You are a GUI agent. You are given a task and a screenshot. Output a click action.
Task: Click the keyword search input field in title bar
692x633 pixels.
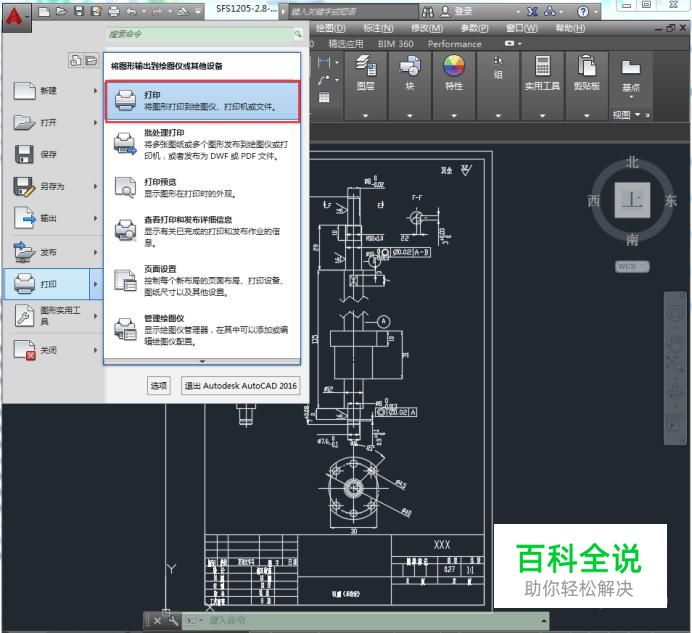(353, 11)
